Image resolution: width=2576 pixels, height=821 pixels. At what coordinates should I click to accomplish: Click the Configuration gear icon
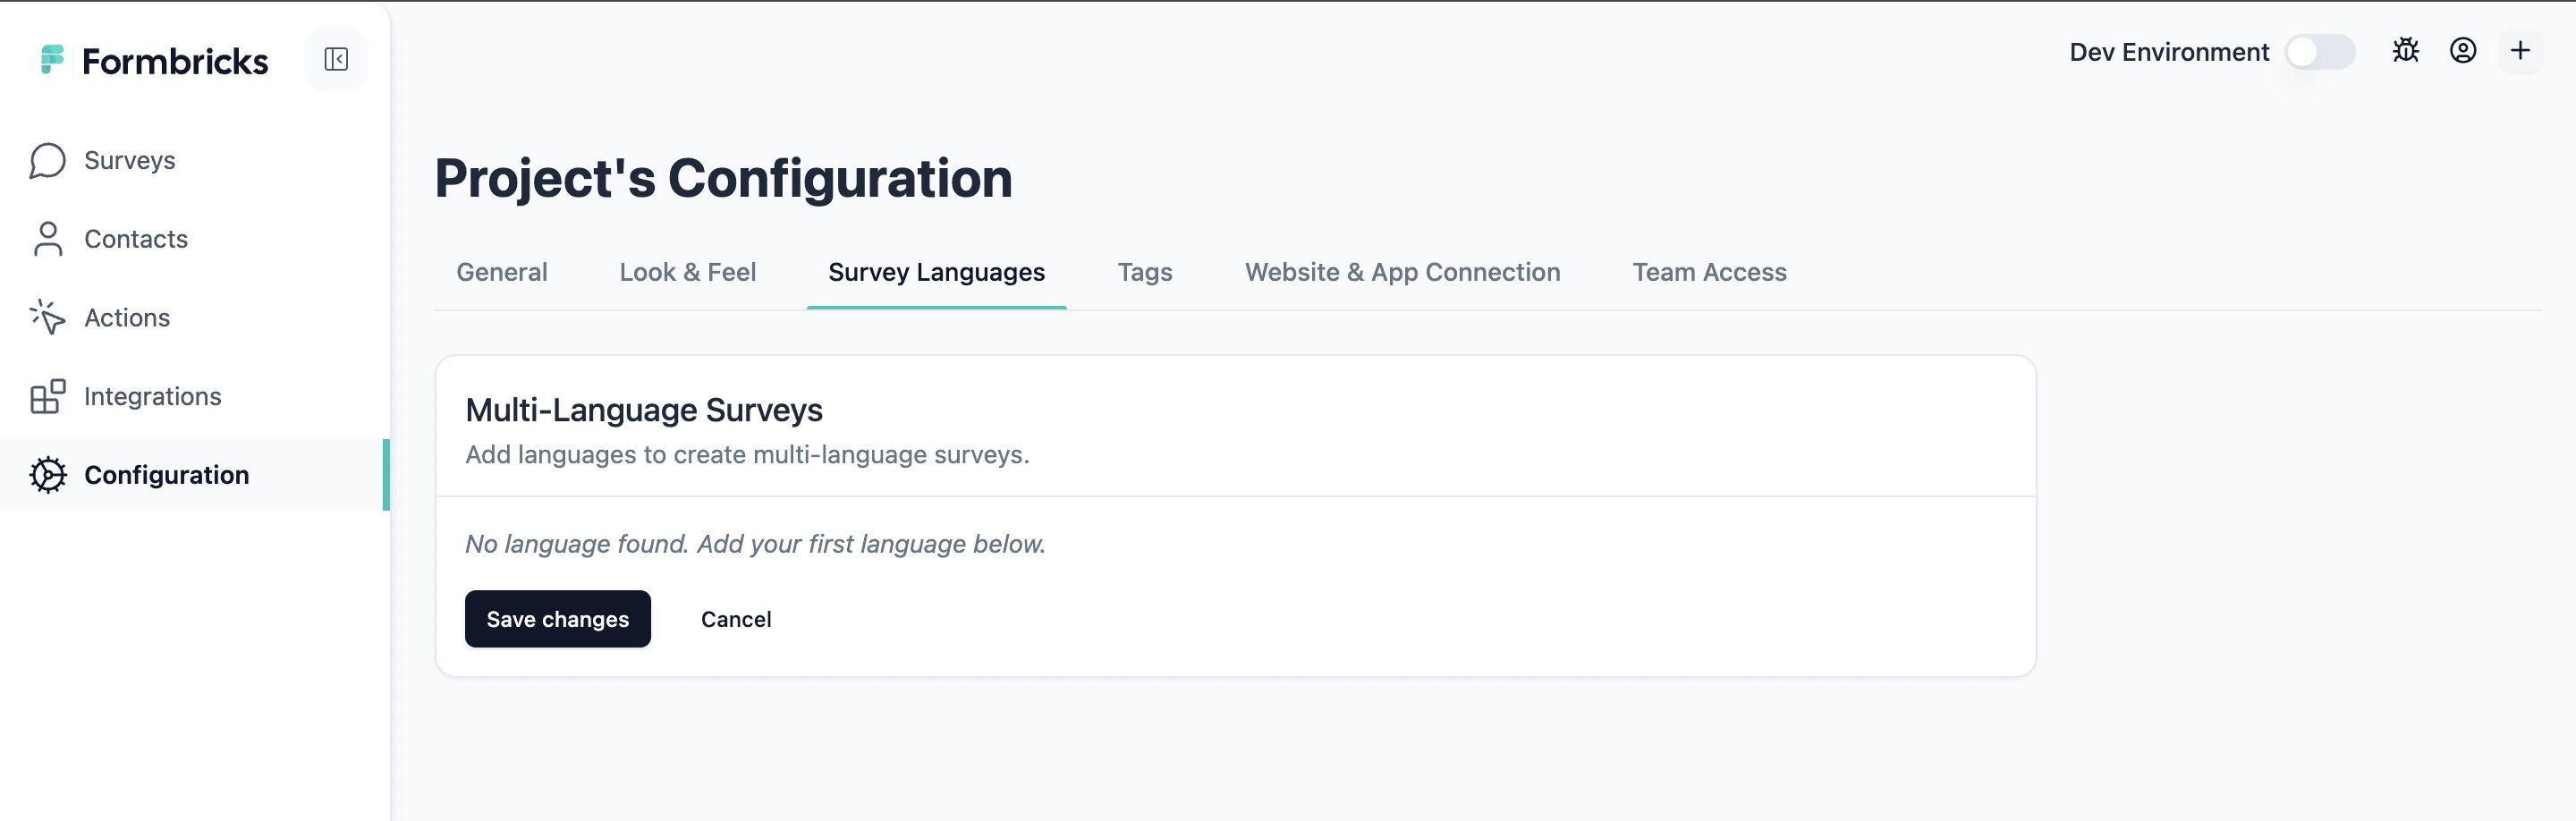point(47,475)
